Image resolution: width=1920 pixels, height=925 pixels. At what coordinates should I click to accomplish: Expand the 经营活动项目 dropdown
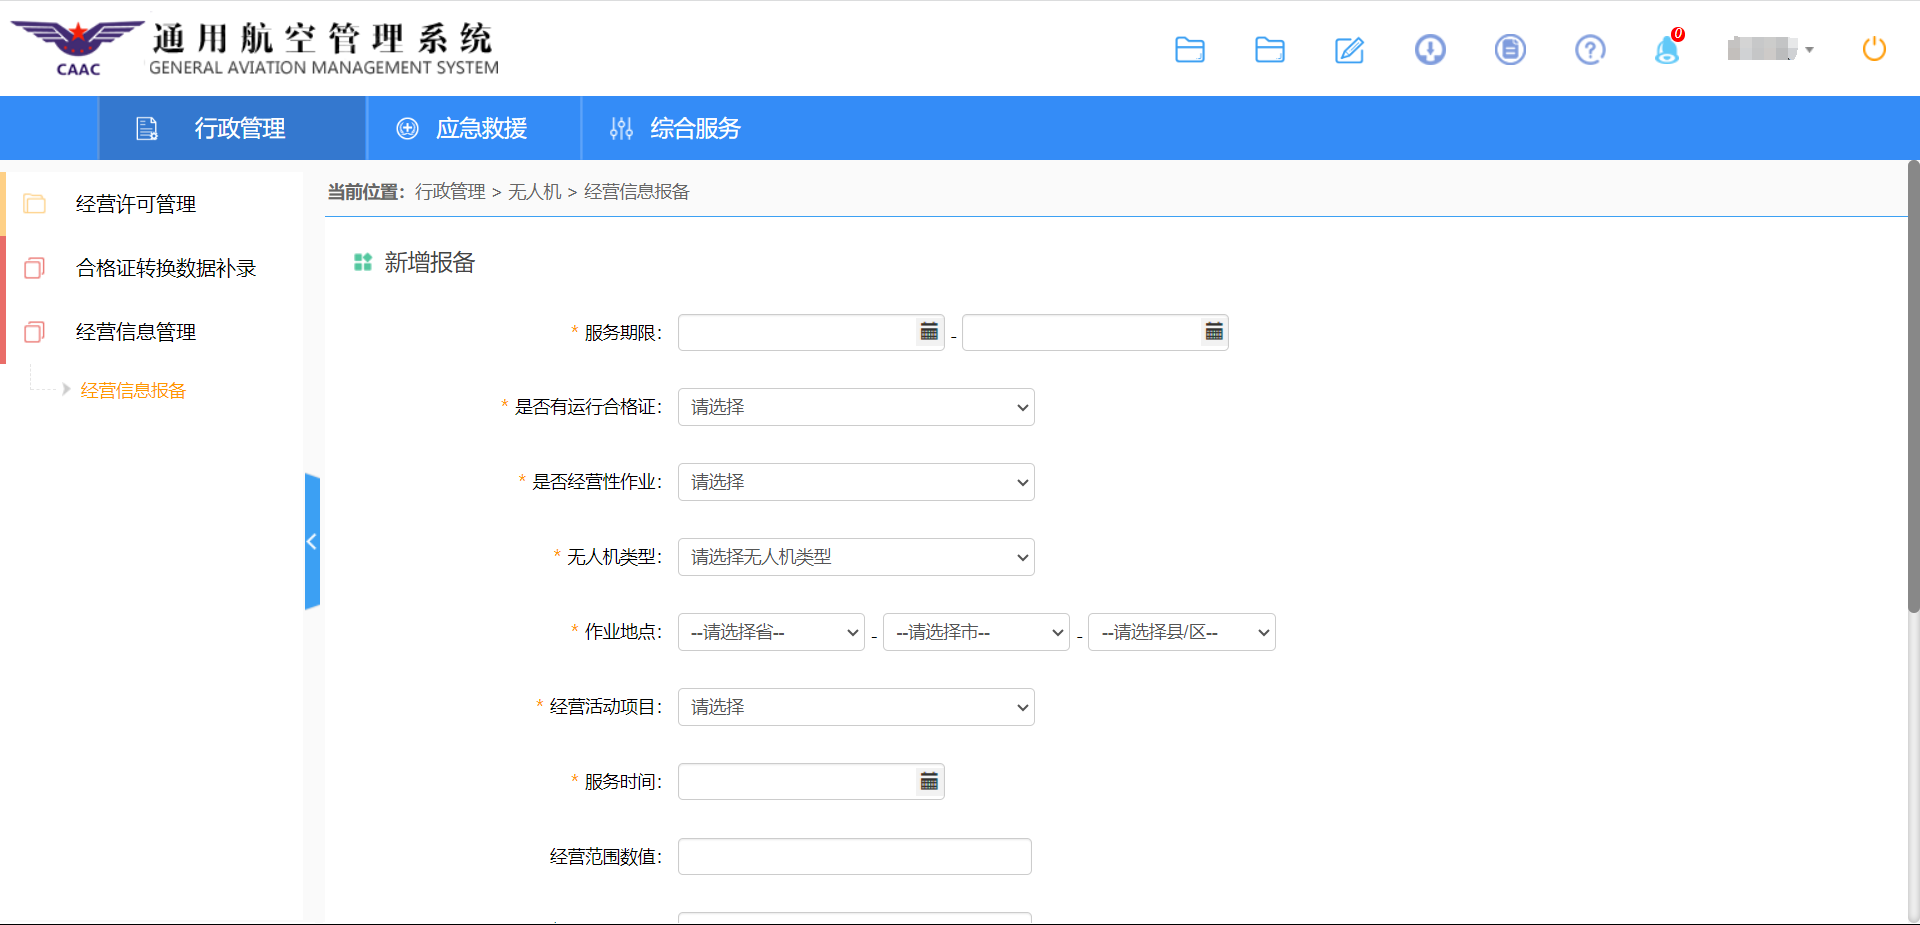pos(856,707)
